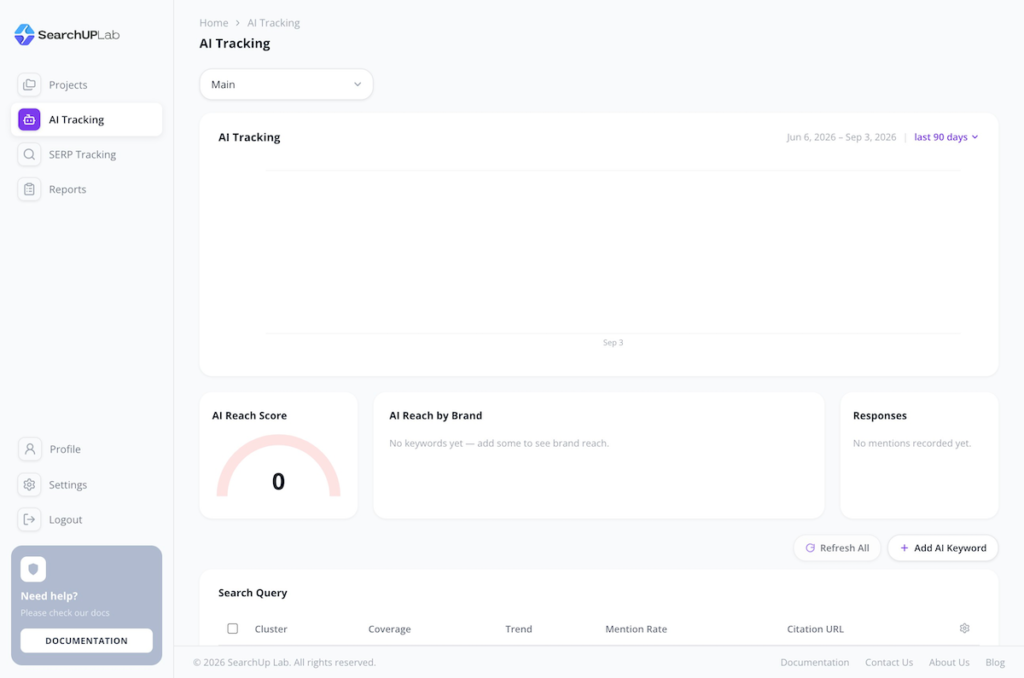Sort by Cluster column header
The height and width of the screenshot is (678, 1024).
point(270,629)
